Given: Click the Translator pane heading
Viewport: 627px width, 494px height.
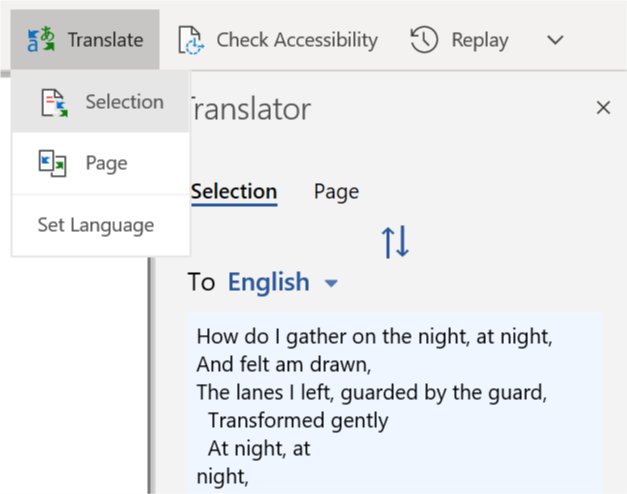Looking at the screenshot, I should (x=250, y=109).
